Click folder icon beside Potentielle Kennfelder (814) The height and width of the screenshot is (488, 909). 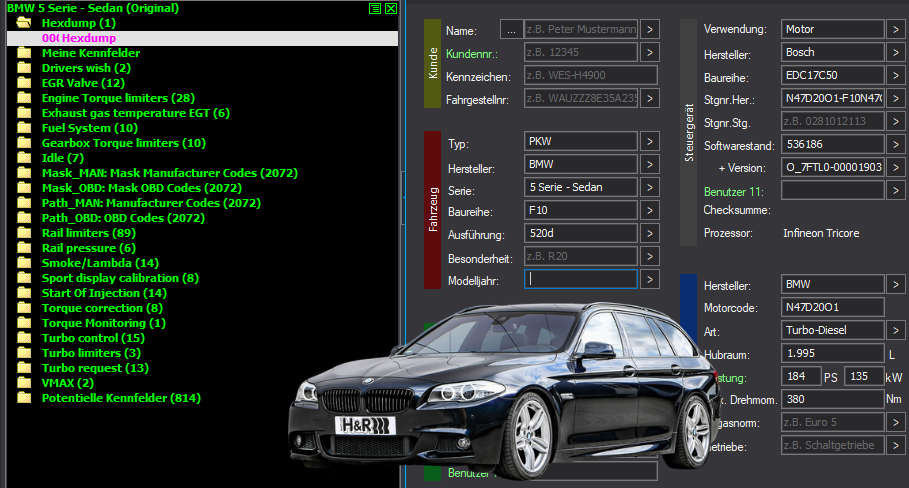[24, 398]
